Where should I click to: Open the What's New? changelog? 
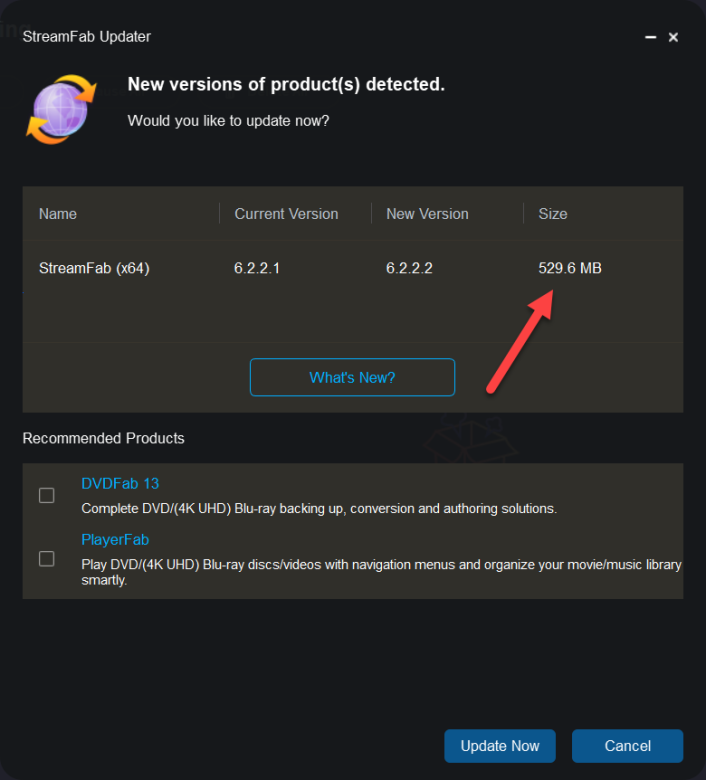pyautogui.click(x=352, y=378)
